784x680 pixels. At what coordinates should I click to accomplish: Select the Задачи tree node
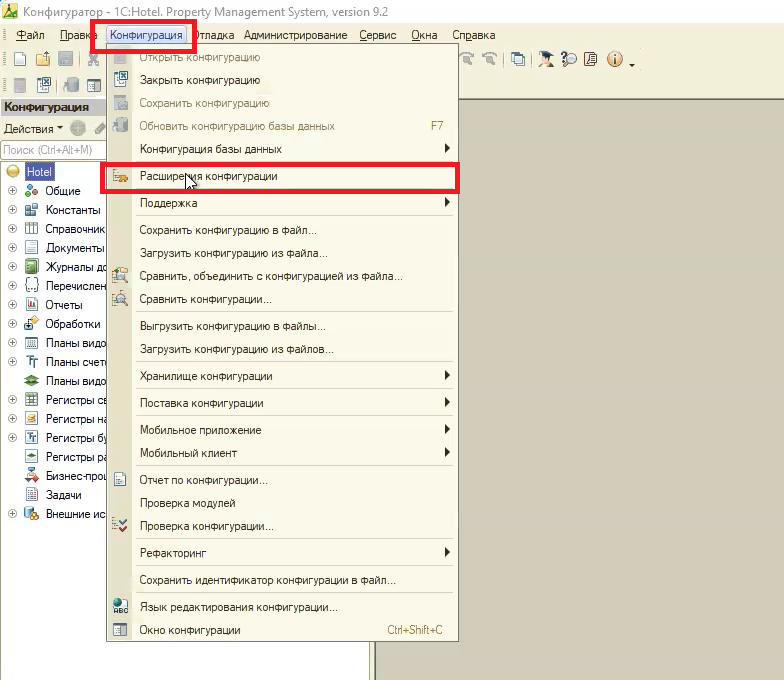tap(63, 495)
